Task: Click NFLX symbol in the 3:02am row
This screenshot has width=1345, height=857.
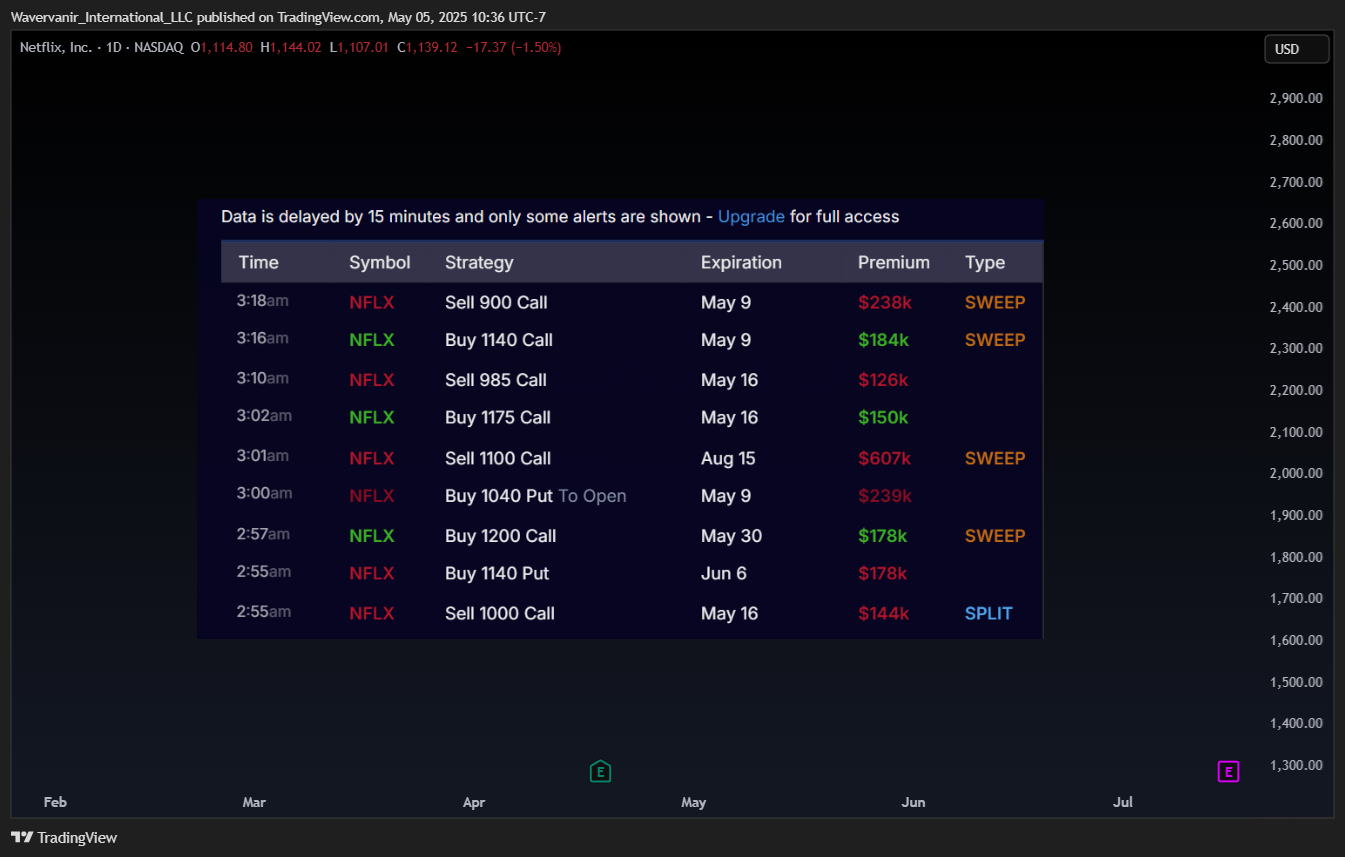Action: (x=372, y=417)
